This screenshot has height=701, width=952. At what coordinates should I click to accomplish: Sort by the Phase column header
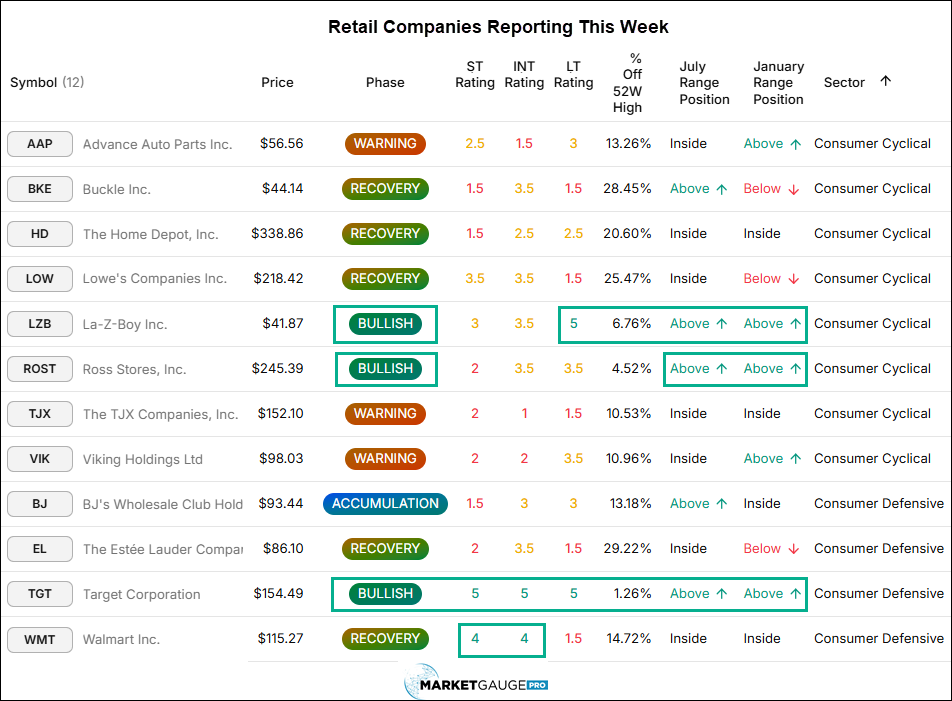coord(385,83)
